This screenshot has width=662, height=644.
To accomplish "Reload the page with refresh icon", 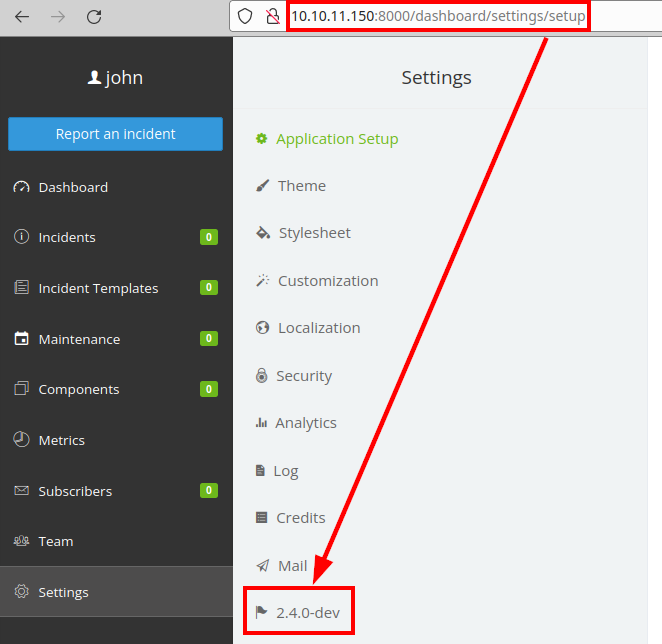I will (94, 17).
